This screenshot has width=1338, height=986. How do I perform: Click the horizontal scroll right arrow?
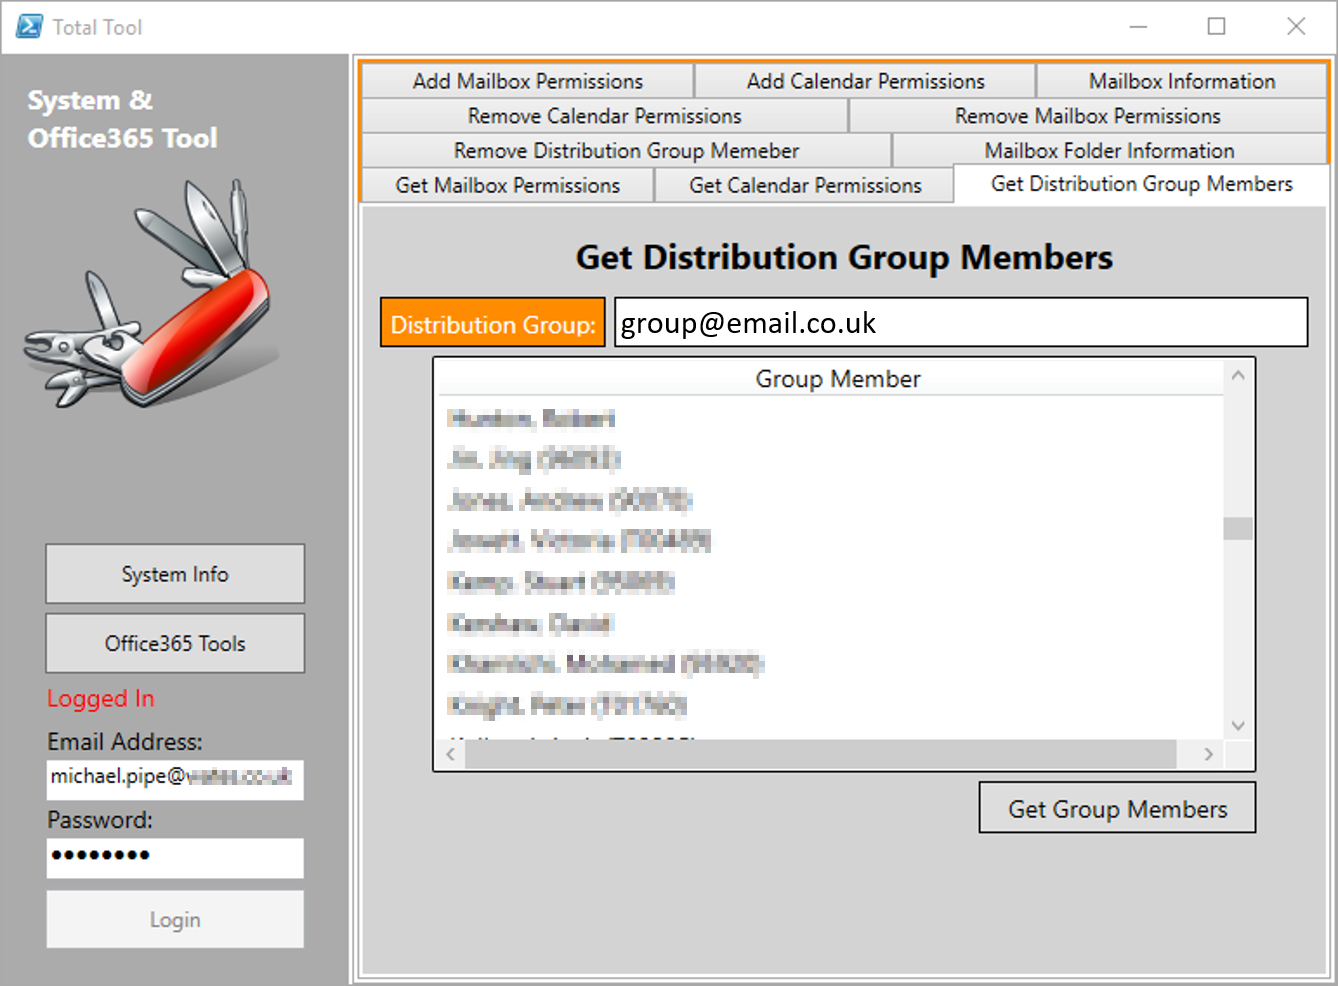(1208, 754)
